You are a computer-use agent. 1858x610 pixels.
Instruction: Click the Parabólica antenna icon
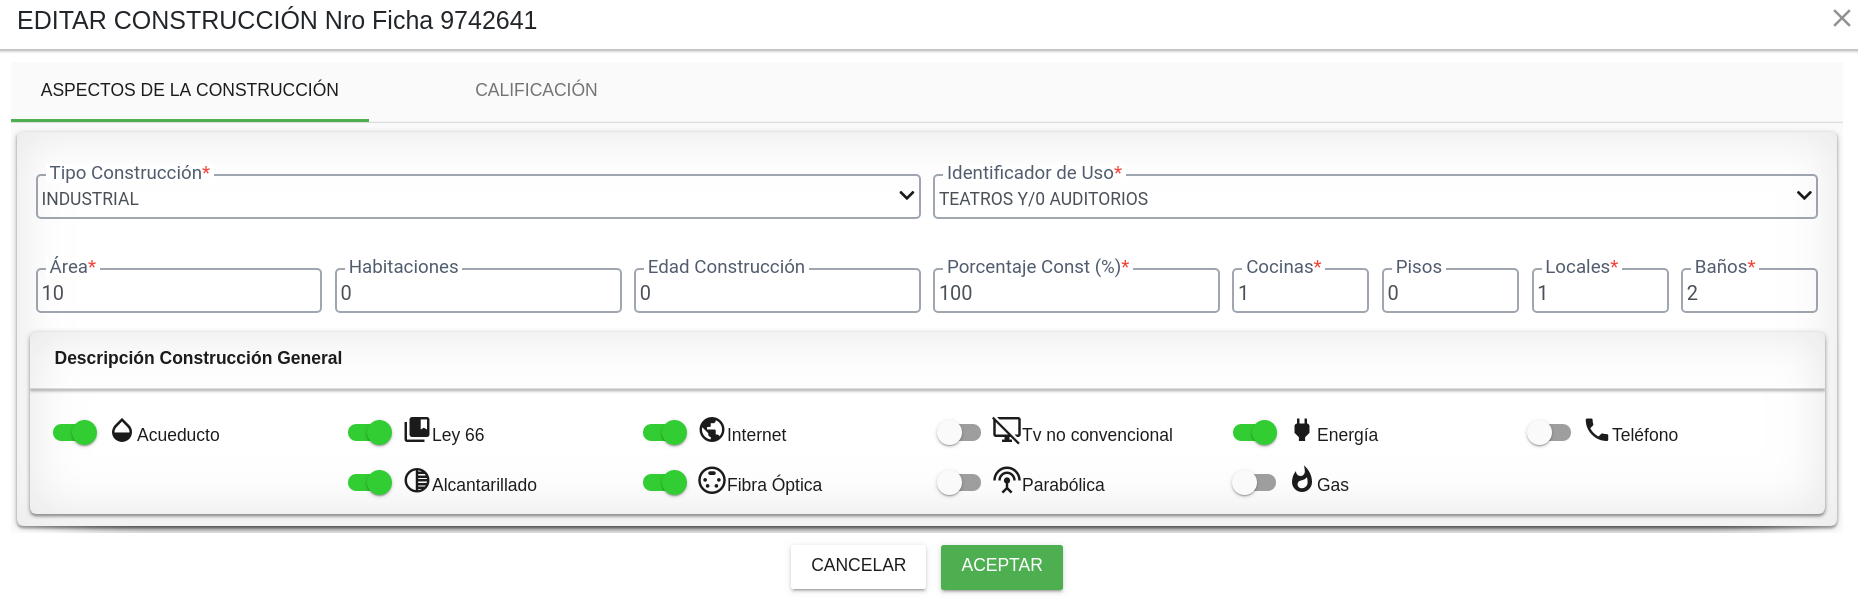[x=1006, y=480]
